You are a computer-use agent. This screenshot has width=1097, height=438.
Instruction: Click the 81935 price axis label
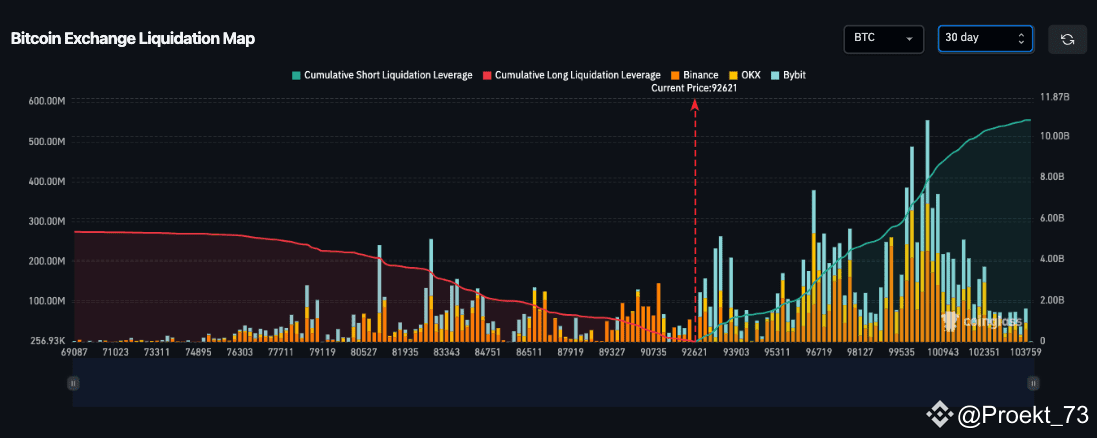(x=404, y=353)
